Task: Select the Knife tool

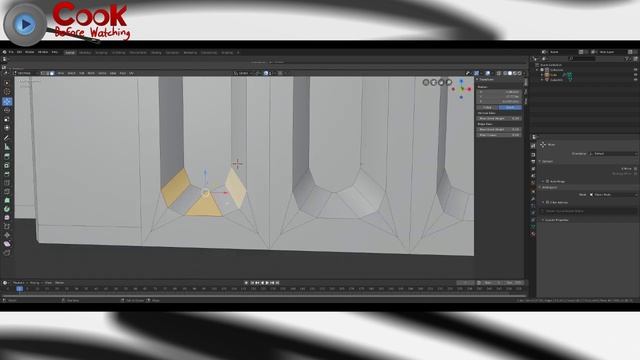Action: tap(7, 191)
